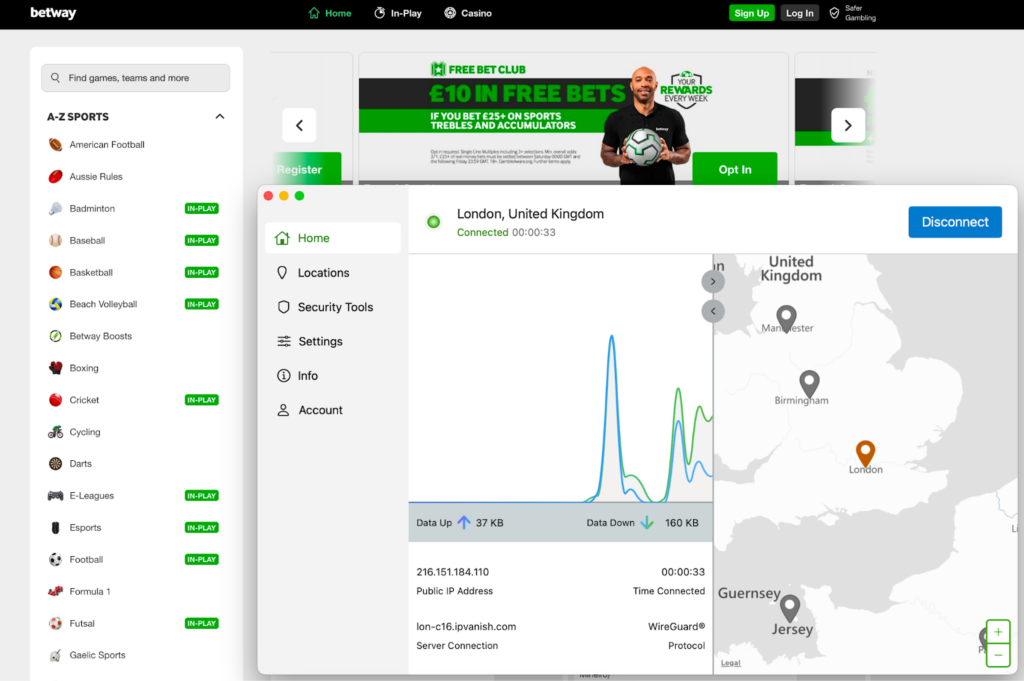Click the Manchester map pin
The image size is (1024, 681).
(x=786, y=318)
